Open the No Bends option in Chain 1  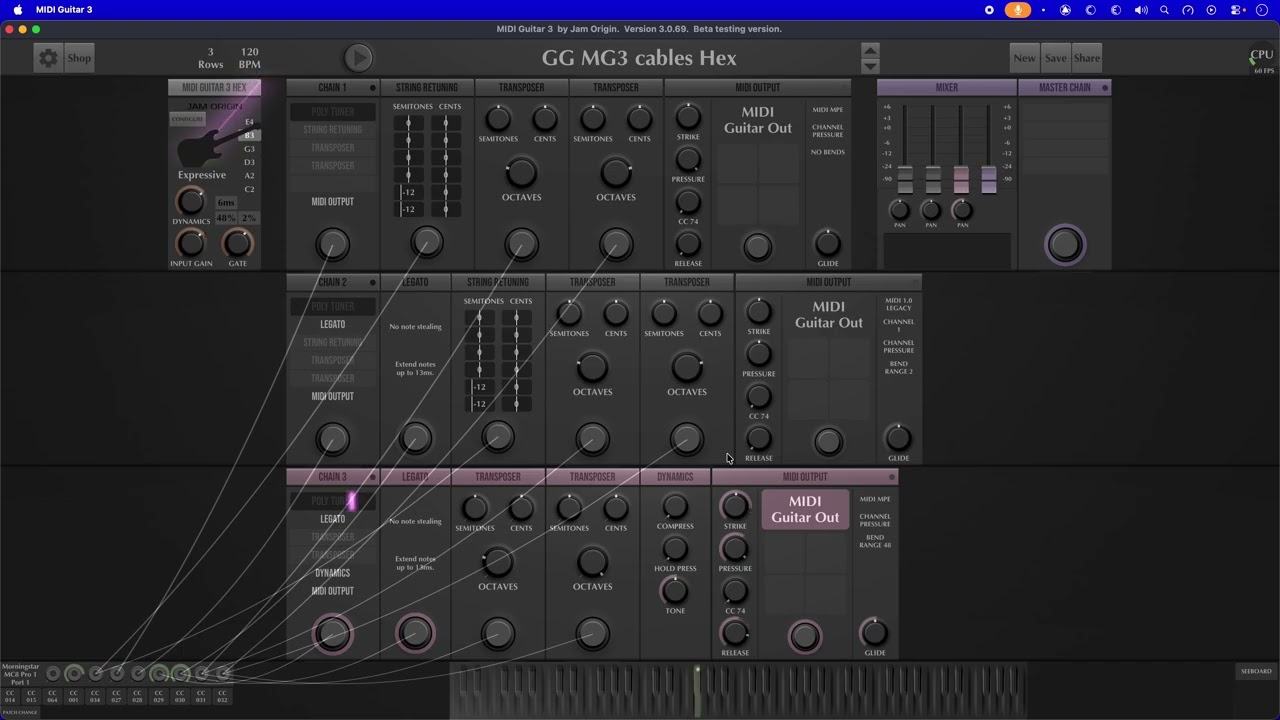(828, 152)
